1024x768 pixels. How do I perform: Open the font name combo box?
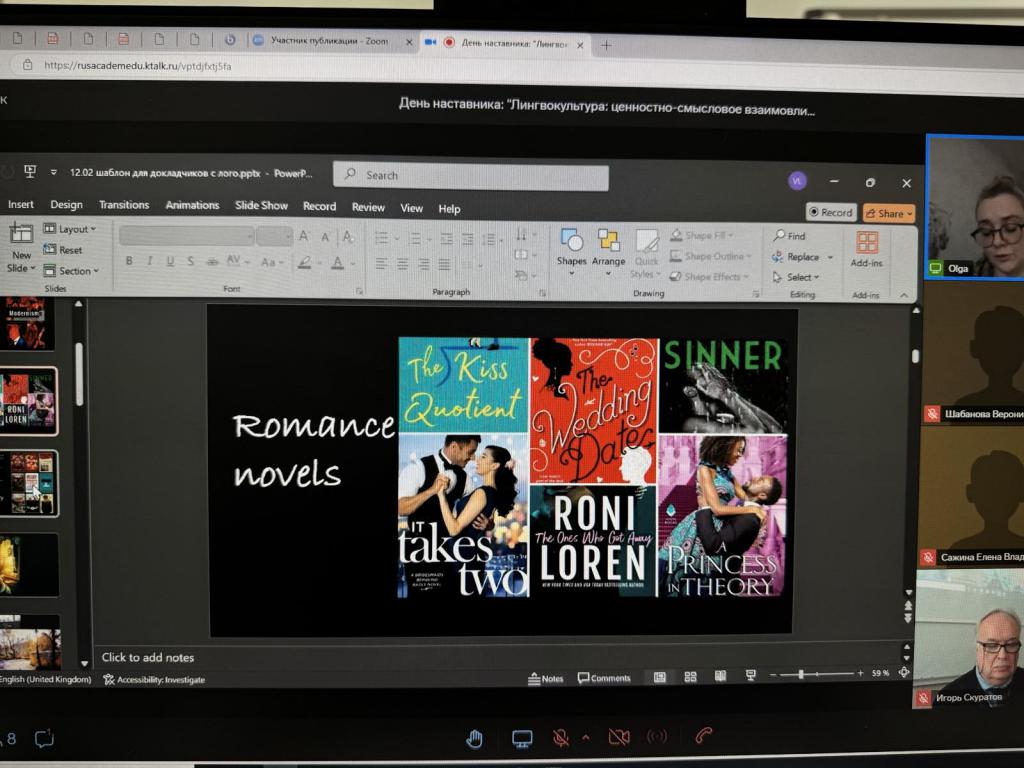pos(186,235)
